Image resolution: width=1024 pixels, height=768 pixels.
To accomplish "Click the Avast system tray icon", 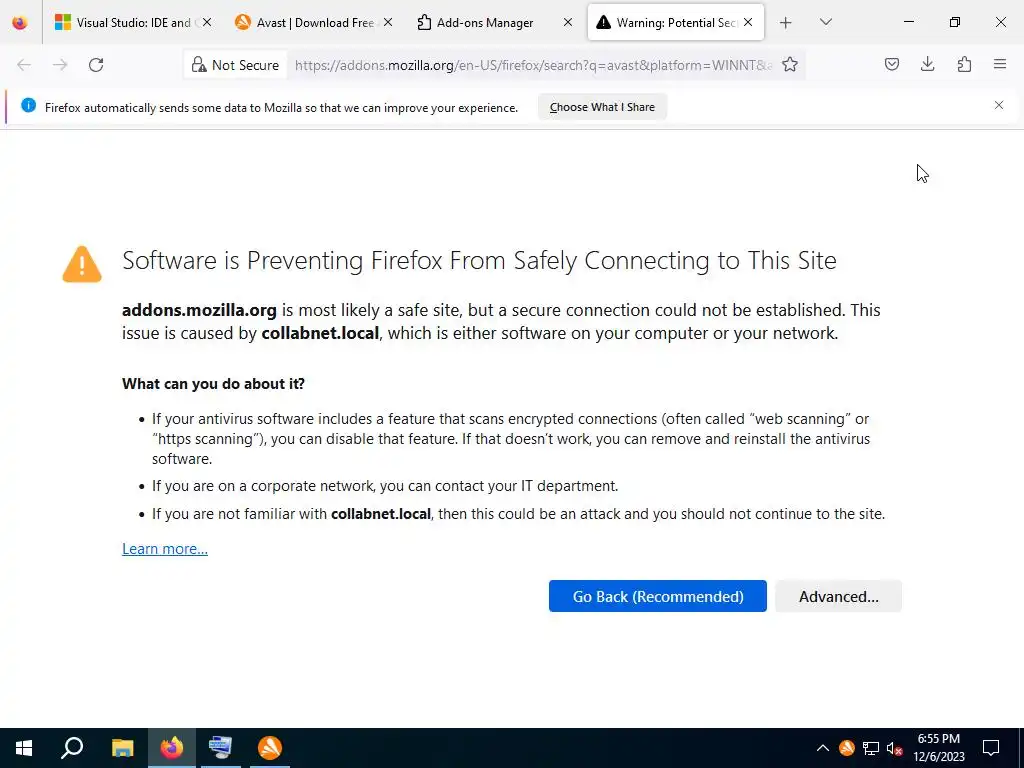I will point(846,748).
